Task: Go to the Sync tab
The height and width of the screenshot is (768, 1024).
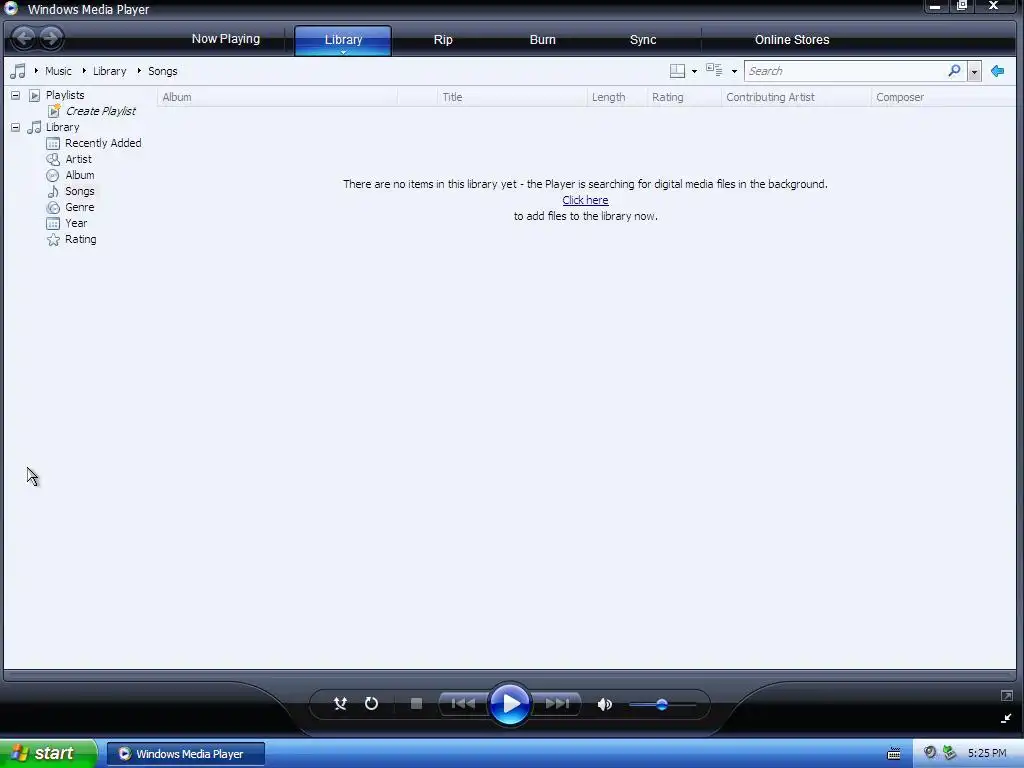Action: (x=643, y=39)
